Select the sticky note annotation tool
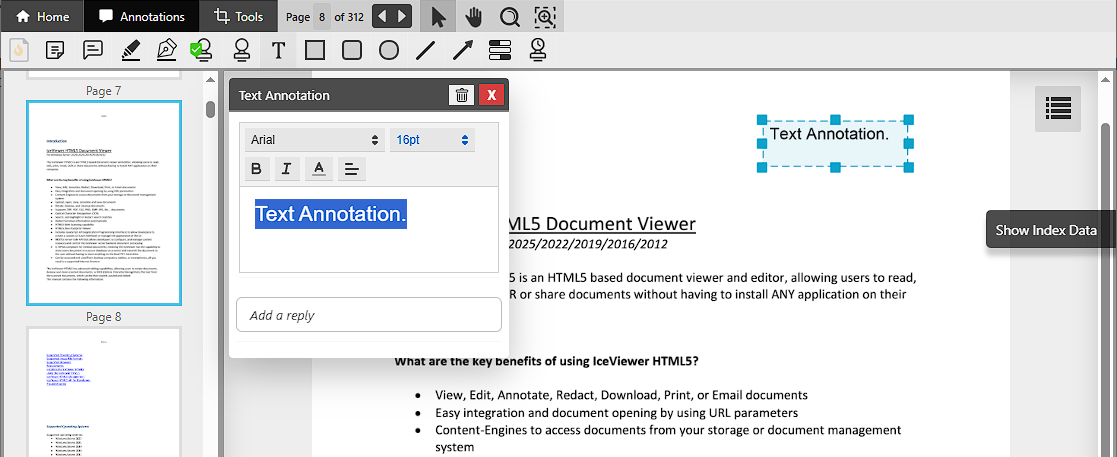The image size is (1117, 457). pyautogui.click(x=55, y=49)
